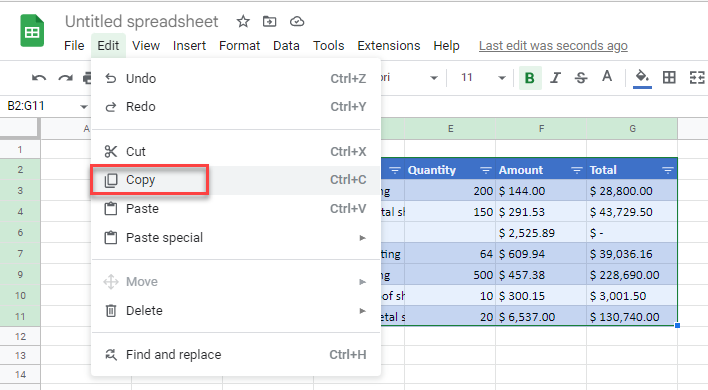Star the Untitled spreadsheet
The width and height of the screenshot is (708, 390).
243,21
